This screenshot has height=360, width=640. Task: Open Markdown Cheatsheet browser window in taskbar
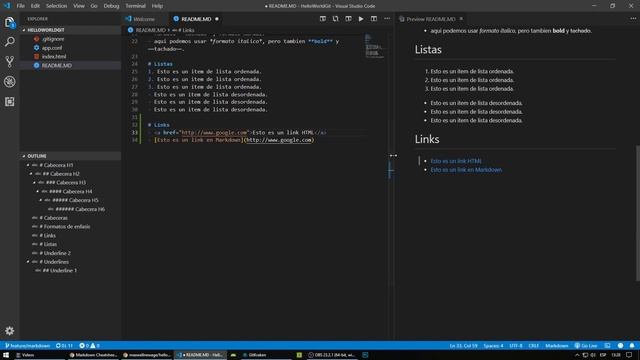93,355
